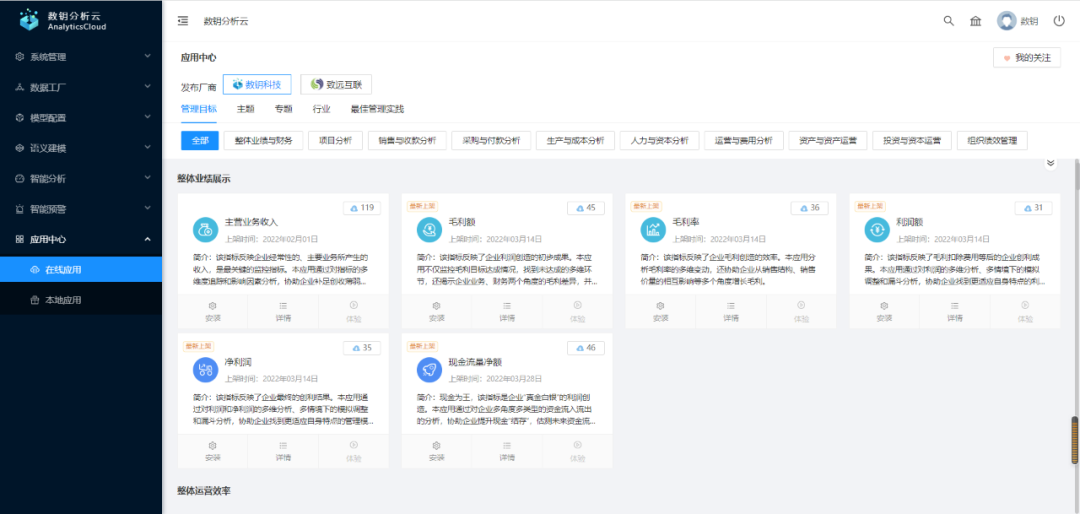Viewport: 1080px width, 514px height.
Task: Collapse sidebar with the hamburger menu icon
Action: click(182, 21)
